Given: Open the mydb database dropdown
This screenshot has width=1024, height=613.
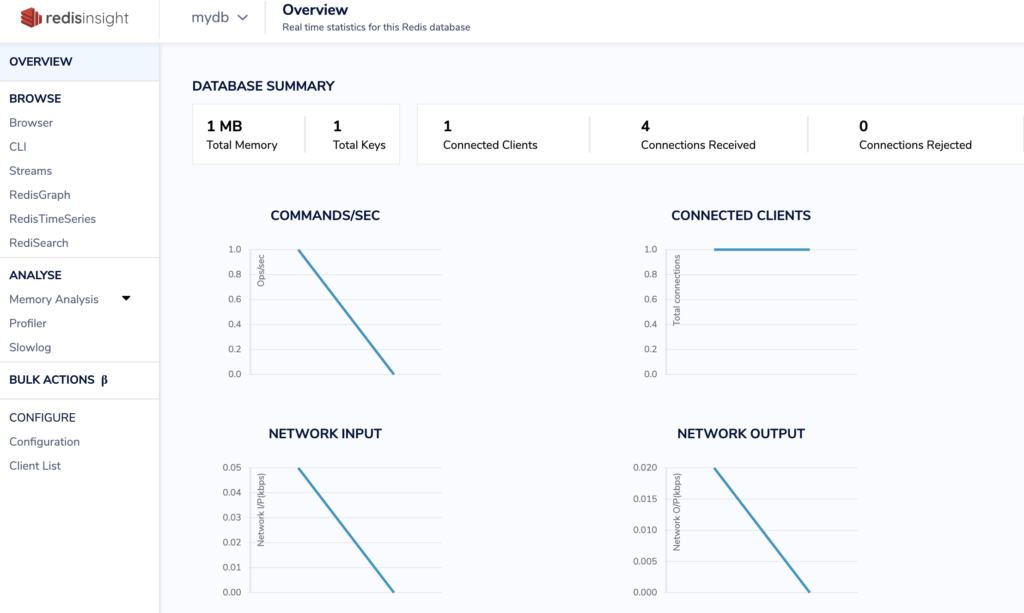Looking at the screenshot, I should pyautogui.click(x=219, y=18).
